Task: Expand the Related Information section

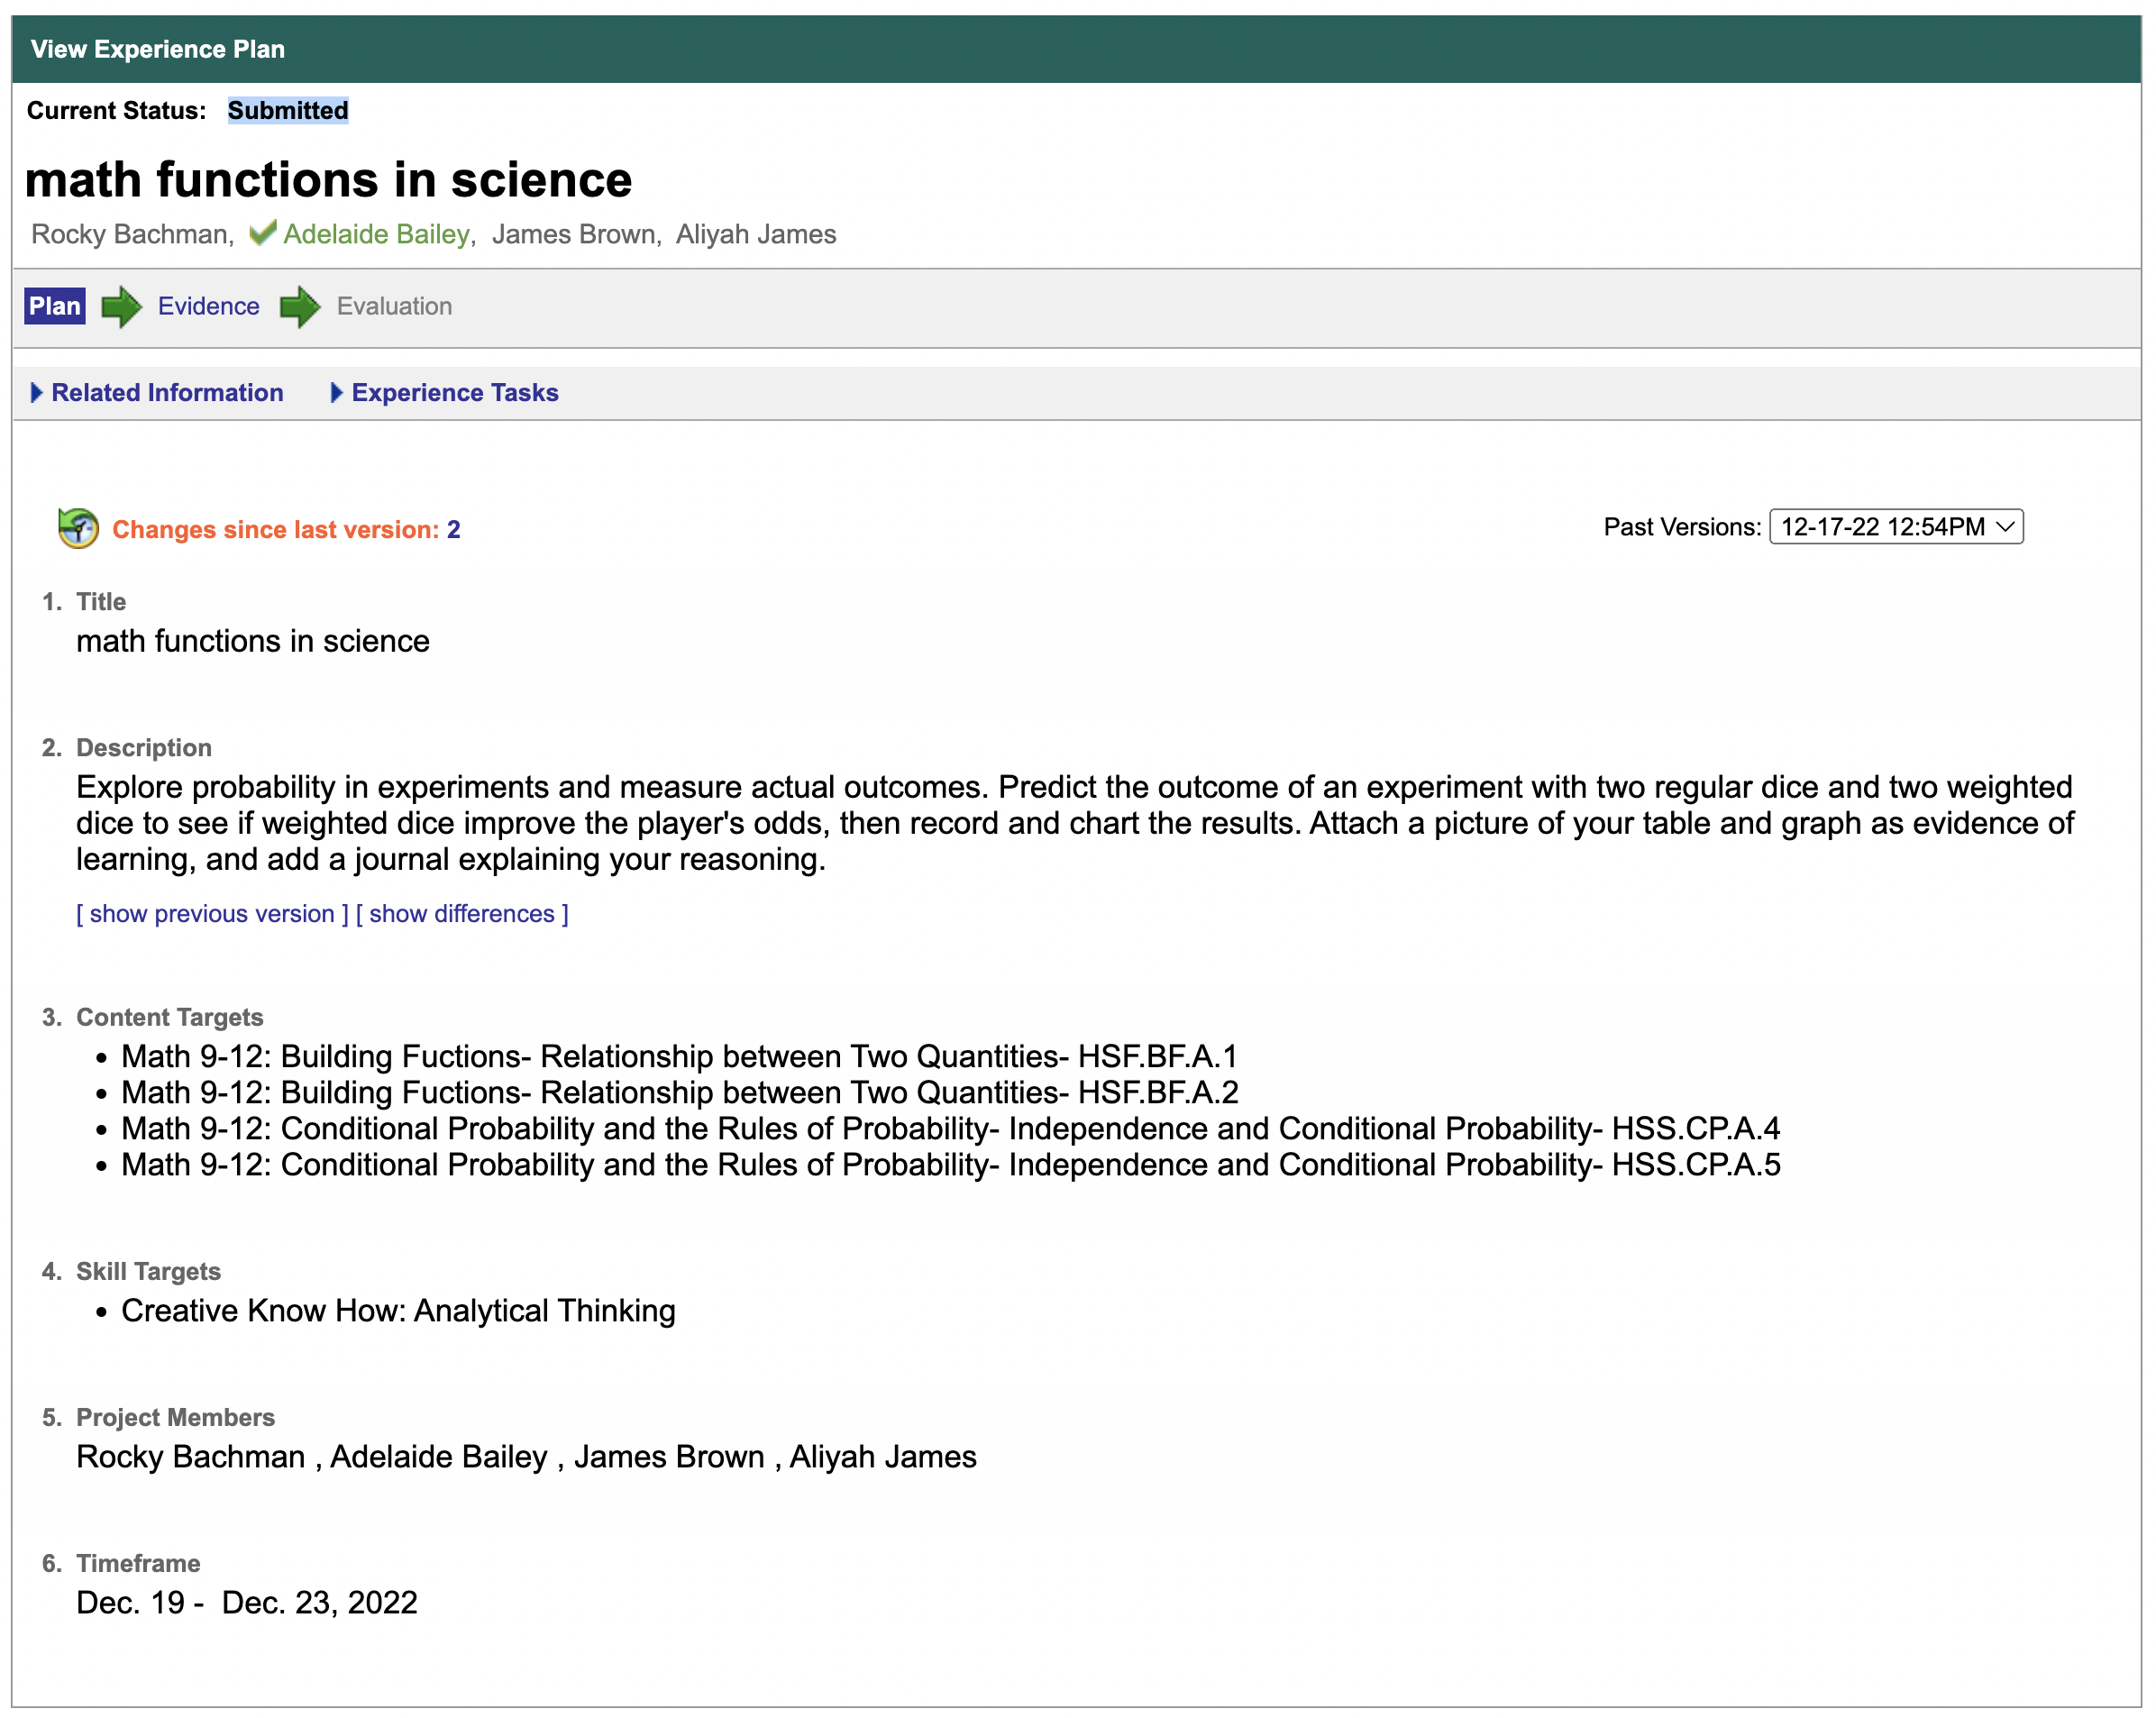Action: tap(157, 393)
